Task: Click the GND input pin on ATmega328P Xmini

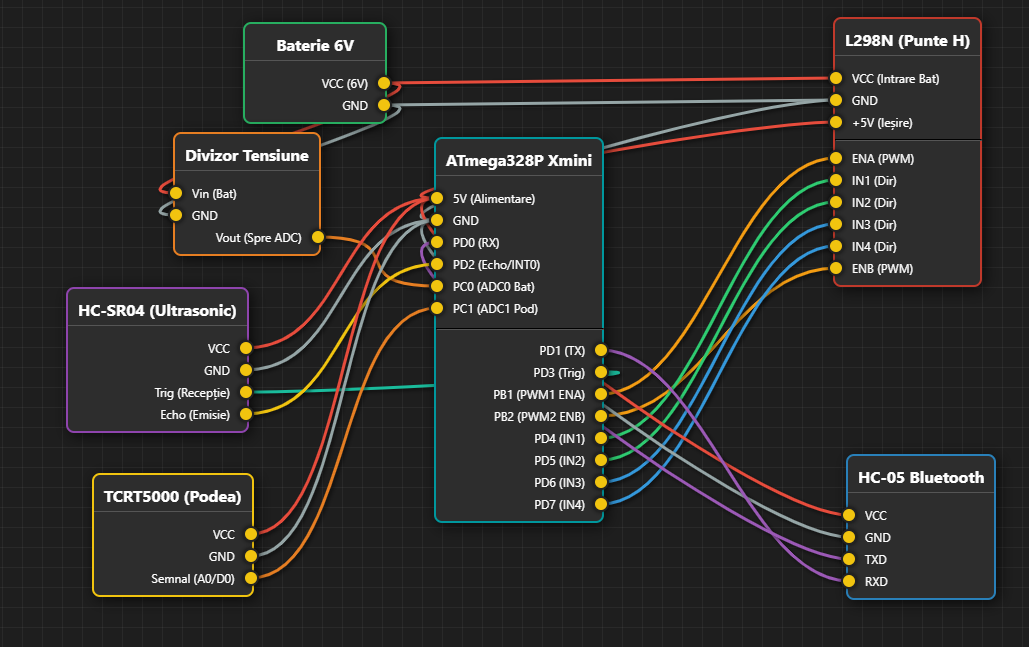Action: 436,220
